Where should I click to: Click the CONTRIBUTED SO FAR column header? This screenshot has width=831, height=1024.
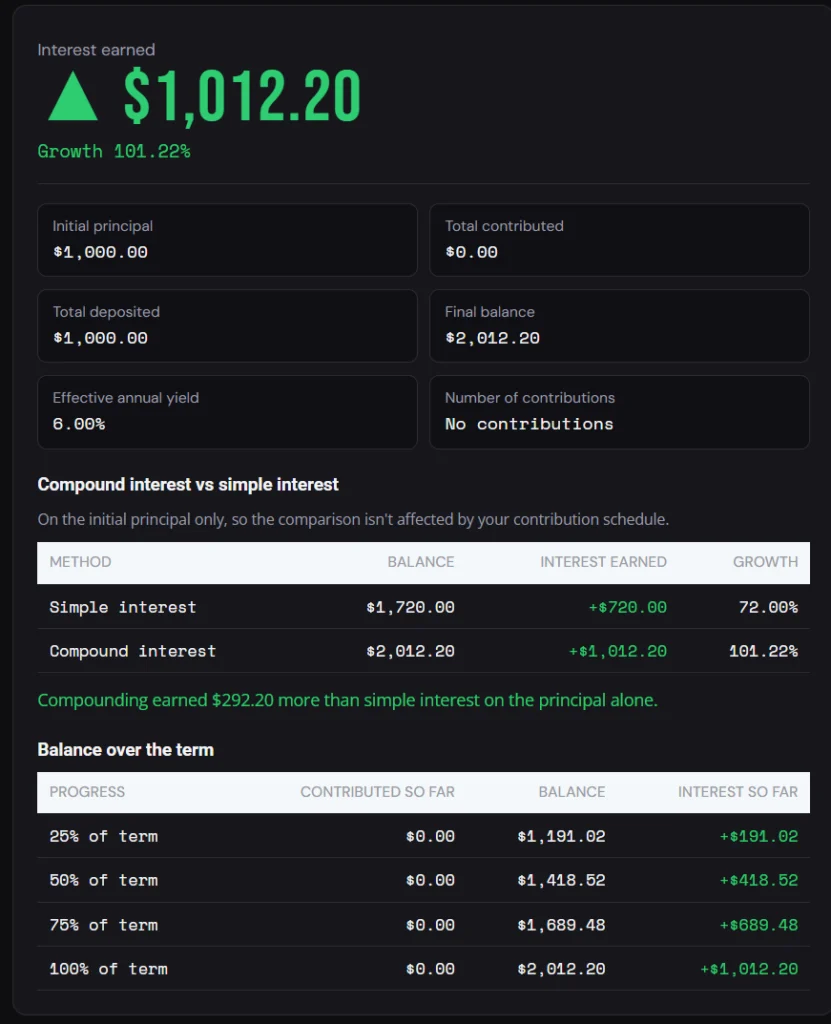coord(378,792)
